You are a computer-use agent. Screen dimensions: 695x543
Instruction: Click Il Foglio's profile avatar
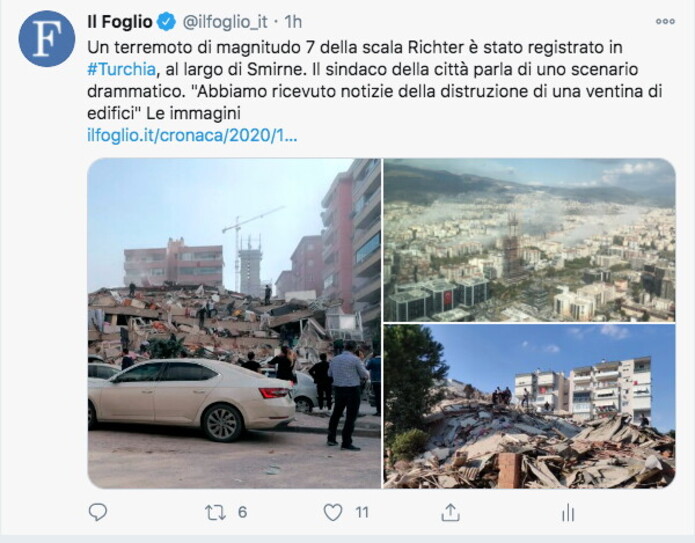pos(47,39)
